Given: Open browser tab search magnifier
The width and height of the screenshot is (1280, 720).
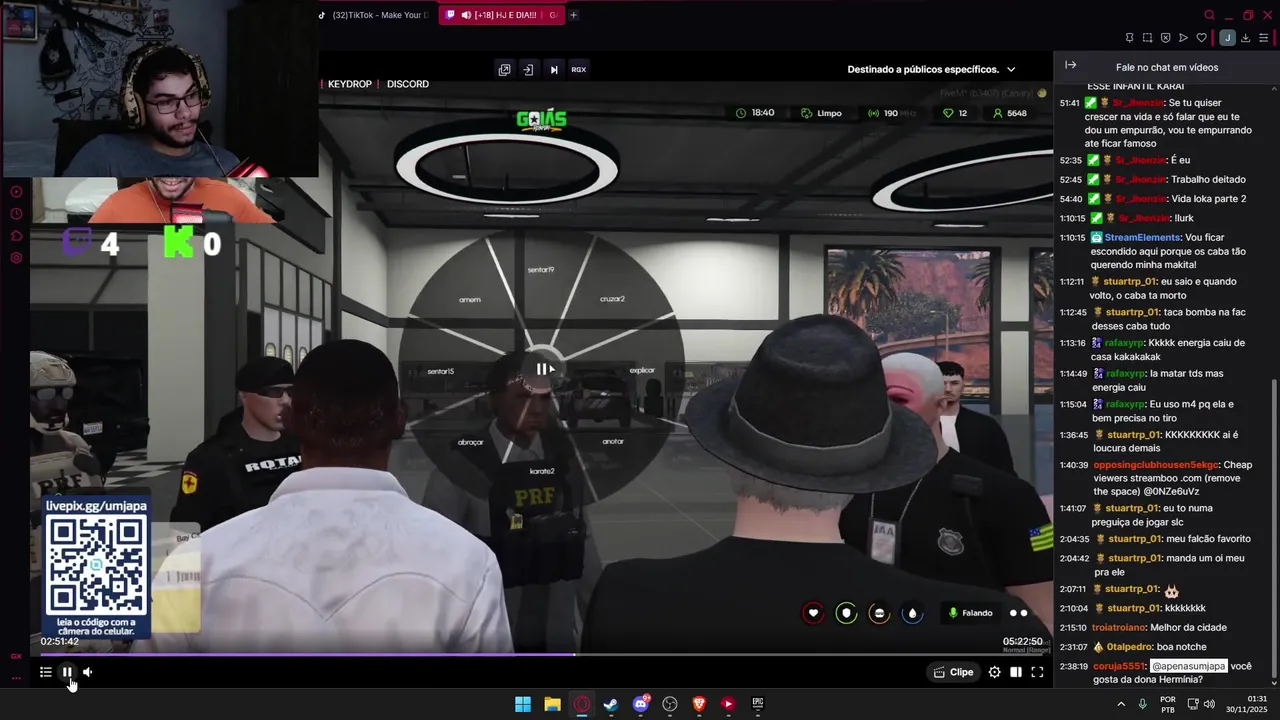Looking at the screenshot, I should (1209, 15).
